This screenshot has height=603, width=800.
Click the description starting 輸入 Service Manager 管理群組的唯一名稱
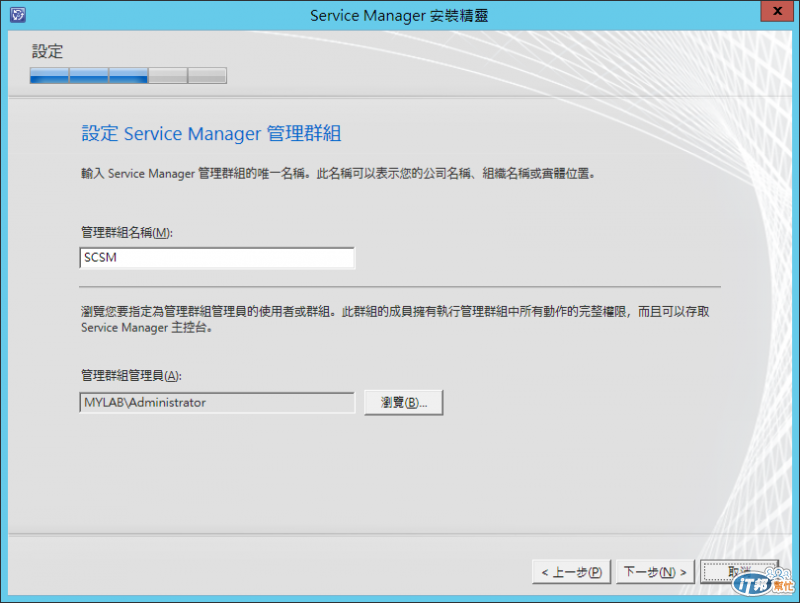point(338,174)
